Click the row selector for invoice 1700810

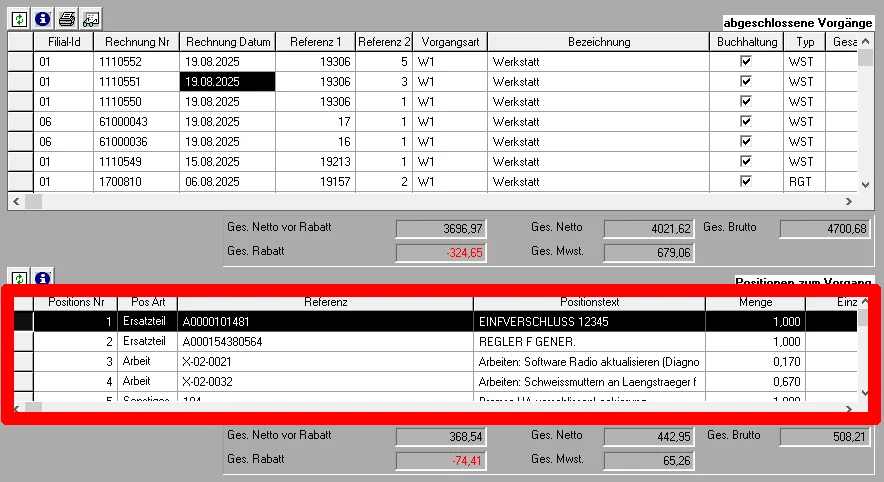point(21,182)
